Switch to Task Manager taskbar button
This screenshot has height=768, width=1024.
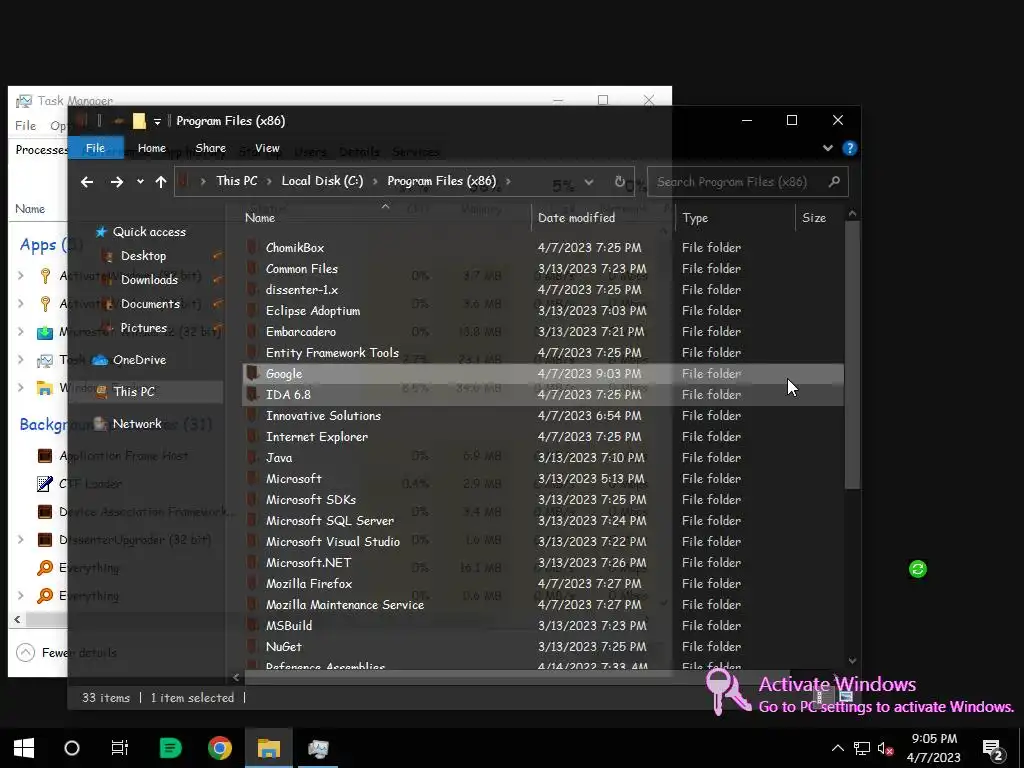[x=318, y=748]
